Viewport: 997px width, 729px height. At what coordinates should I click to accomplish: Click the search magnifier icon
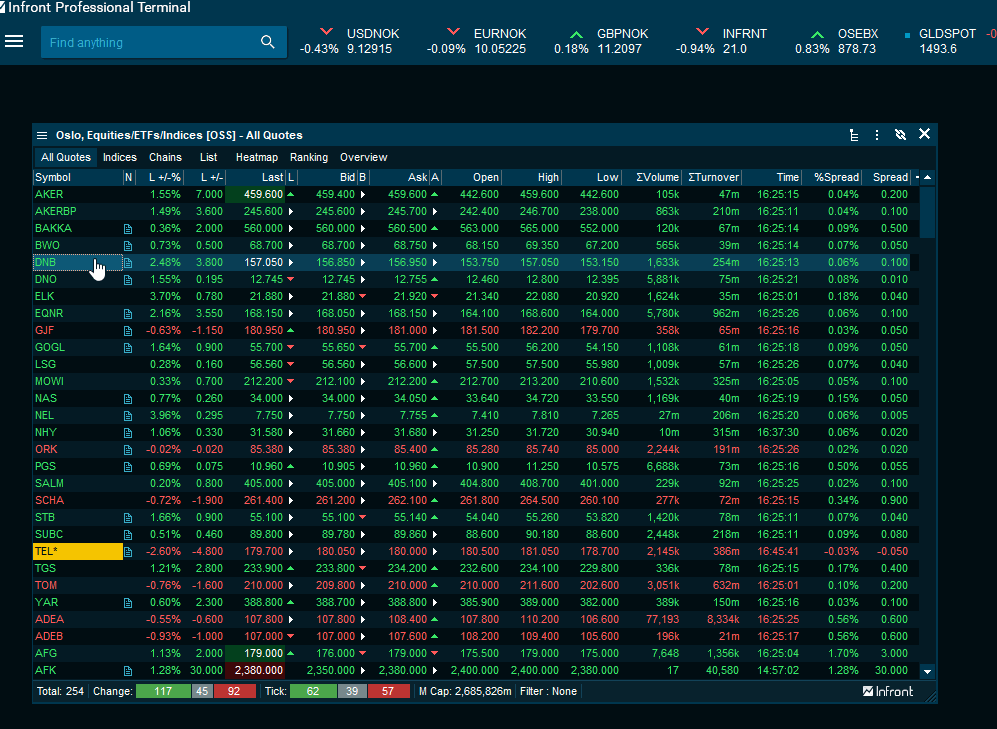coord(267,42)
